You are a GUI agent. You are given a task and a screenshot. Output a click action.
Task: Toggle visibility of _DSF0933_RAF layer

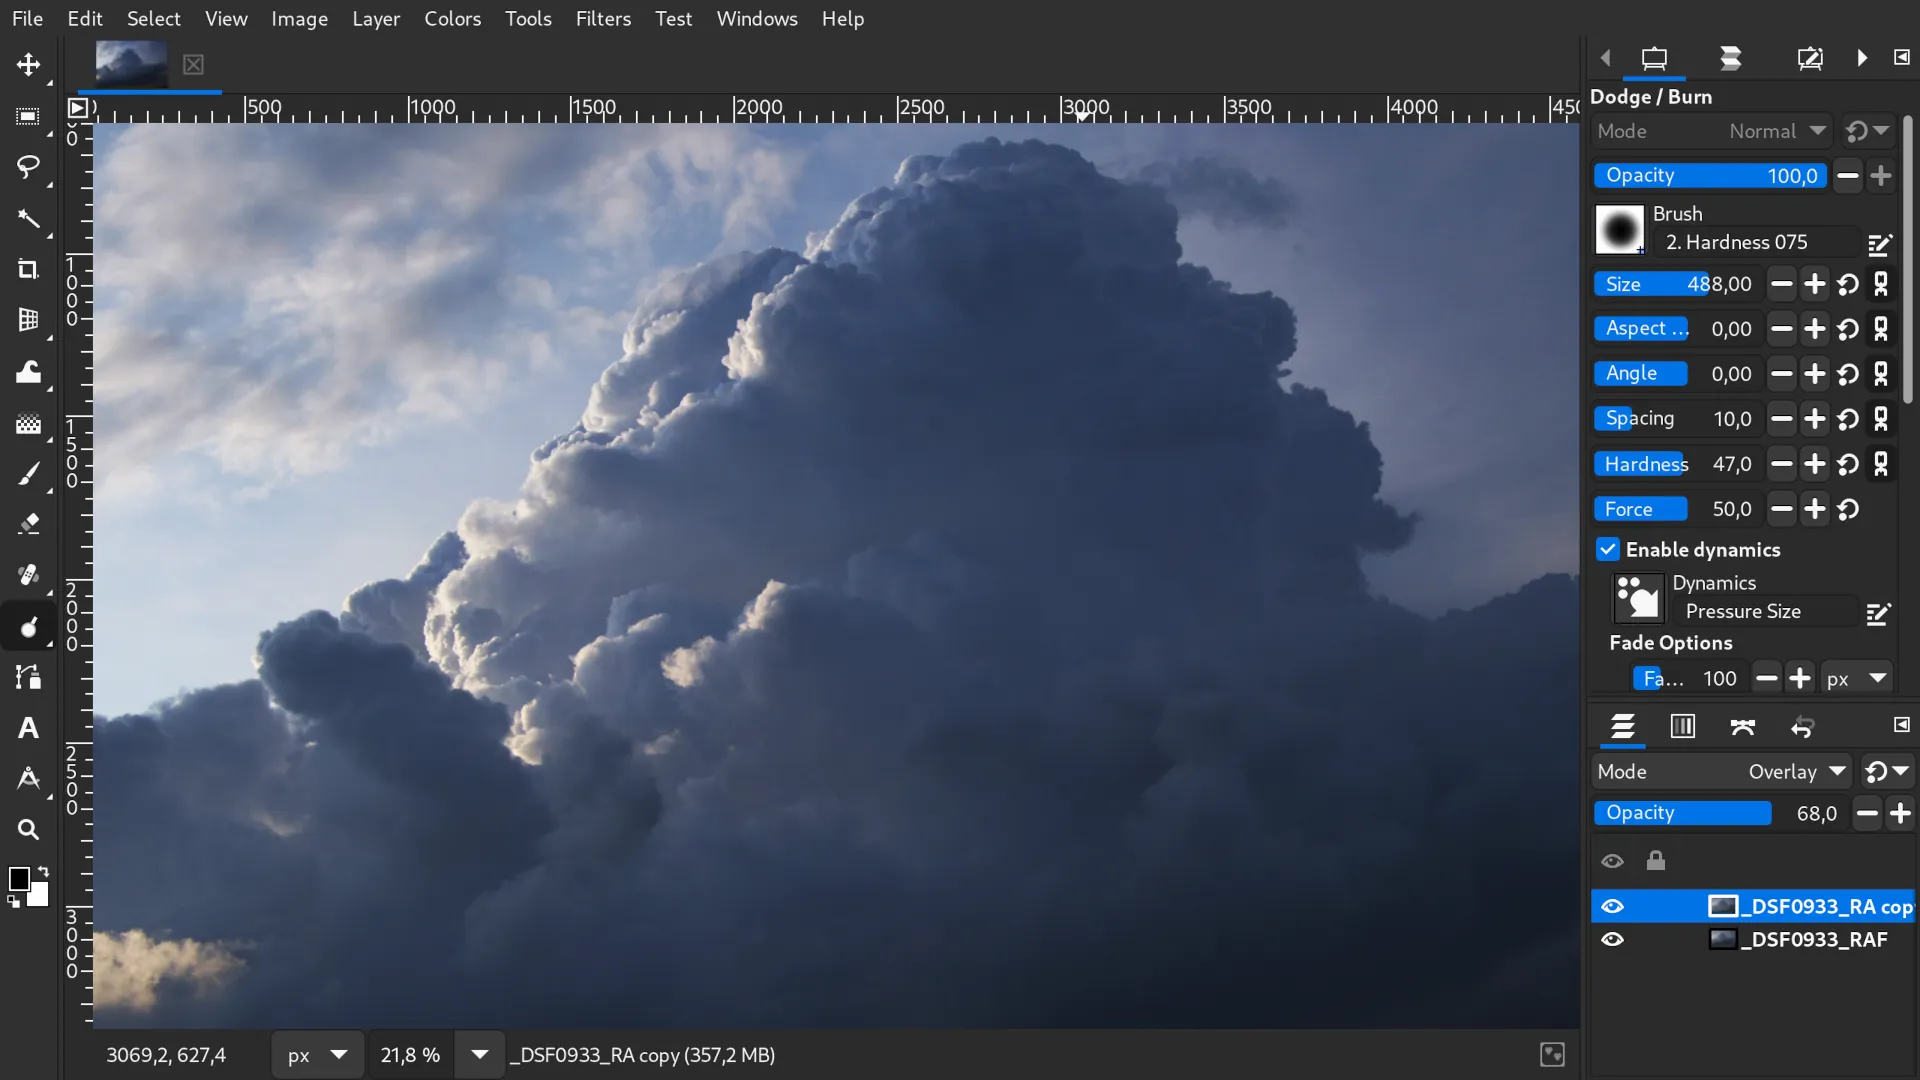coord(1613,939)
